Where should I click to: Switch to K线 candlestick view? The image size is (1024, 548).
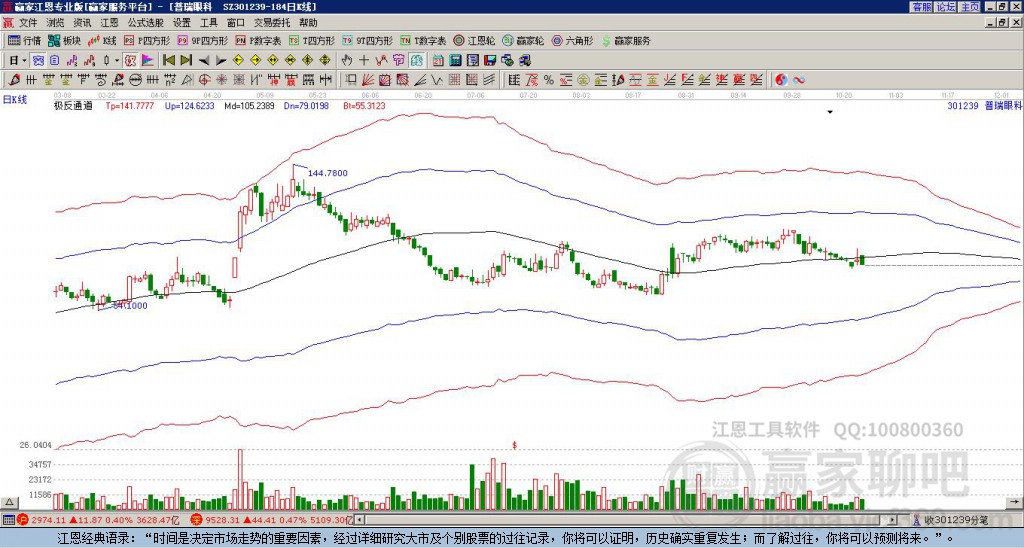point(103,40)
